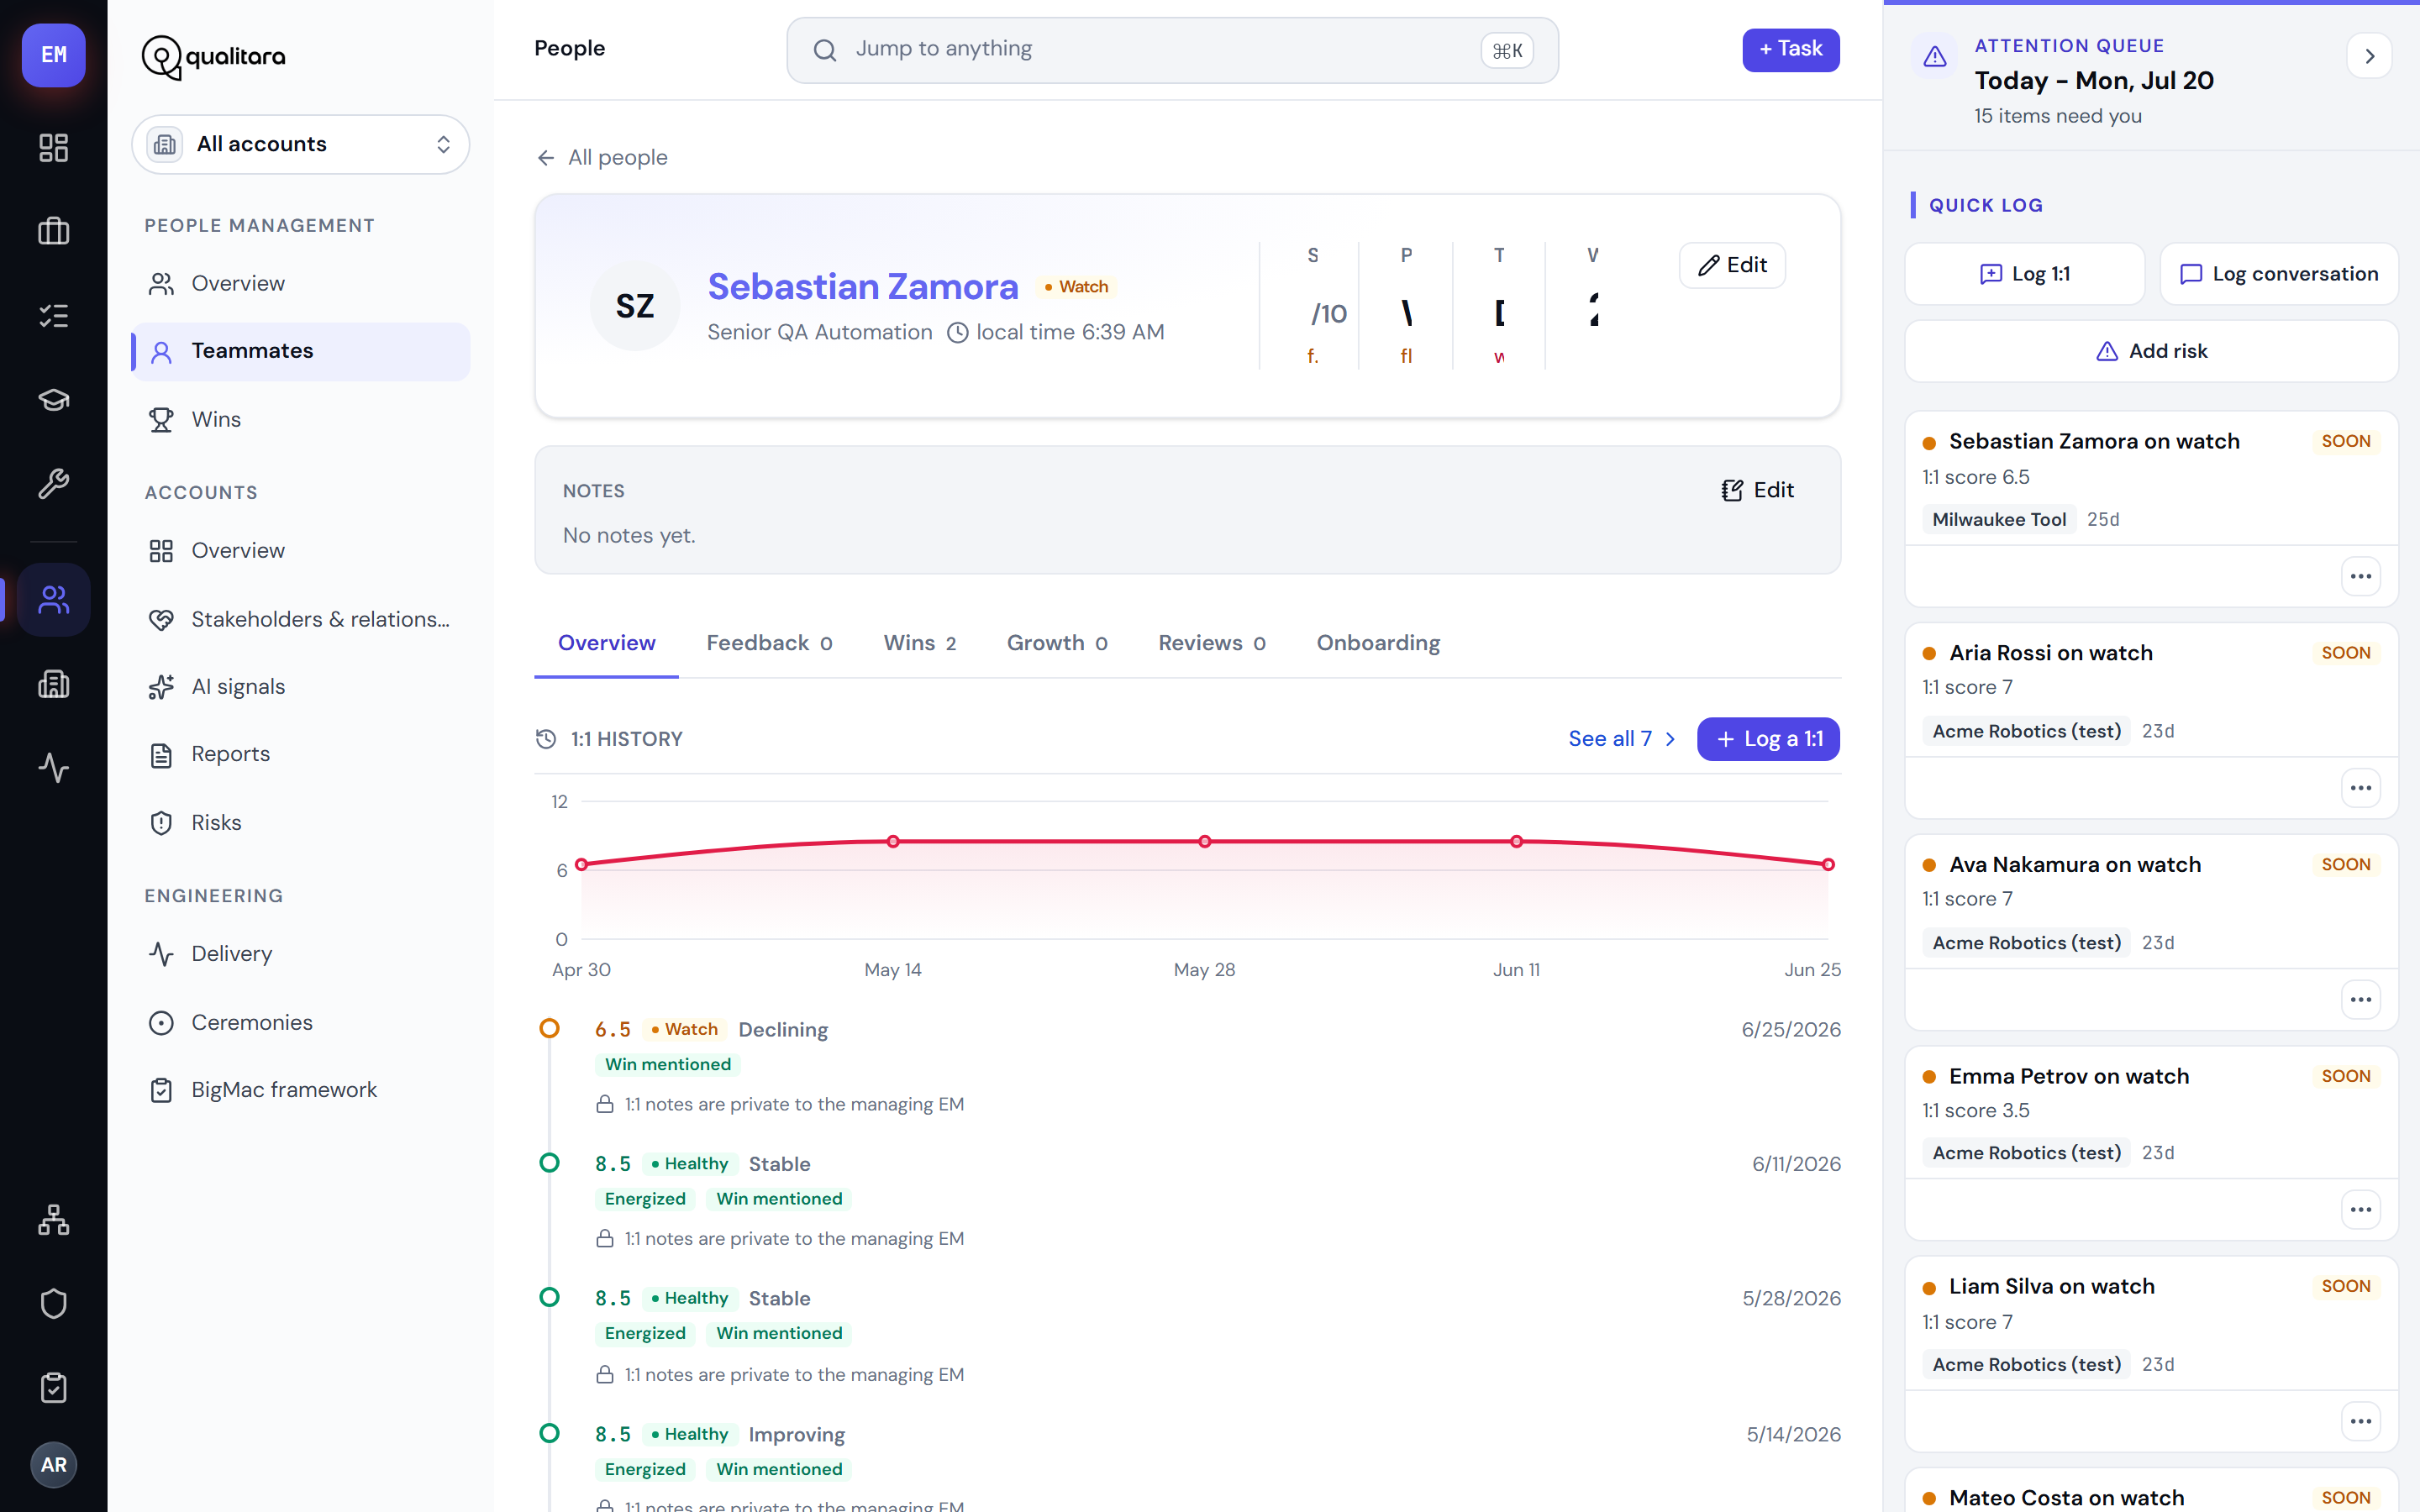Screen dimensions: 2420x1512
Task: Open the clipboard check icon in left rail
Action: coord(53,1388)
